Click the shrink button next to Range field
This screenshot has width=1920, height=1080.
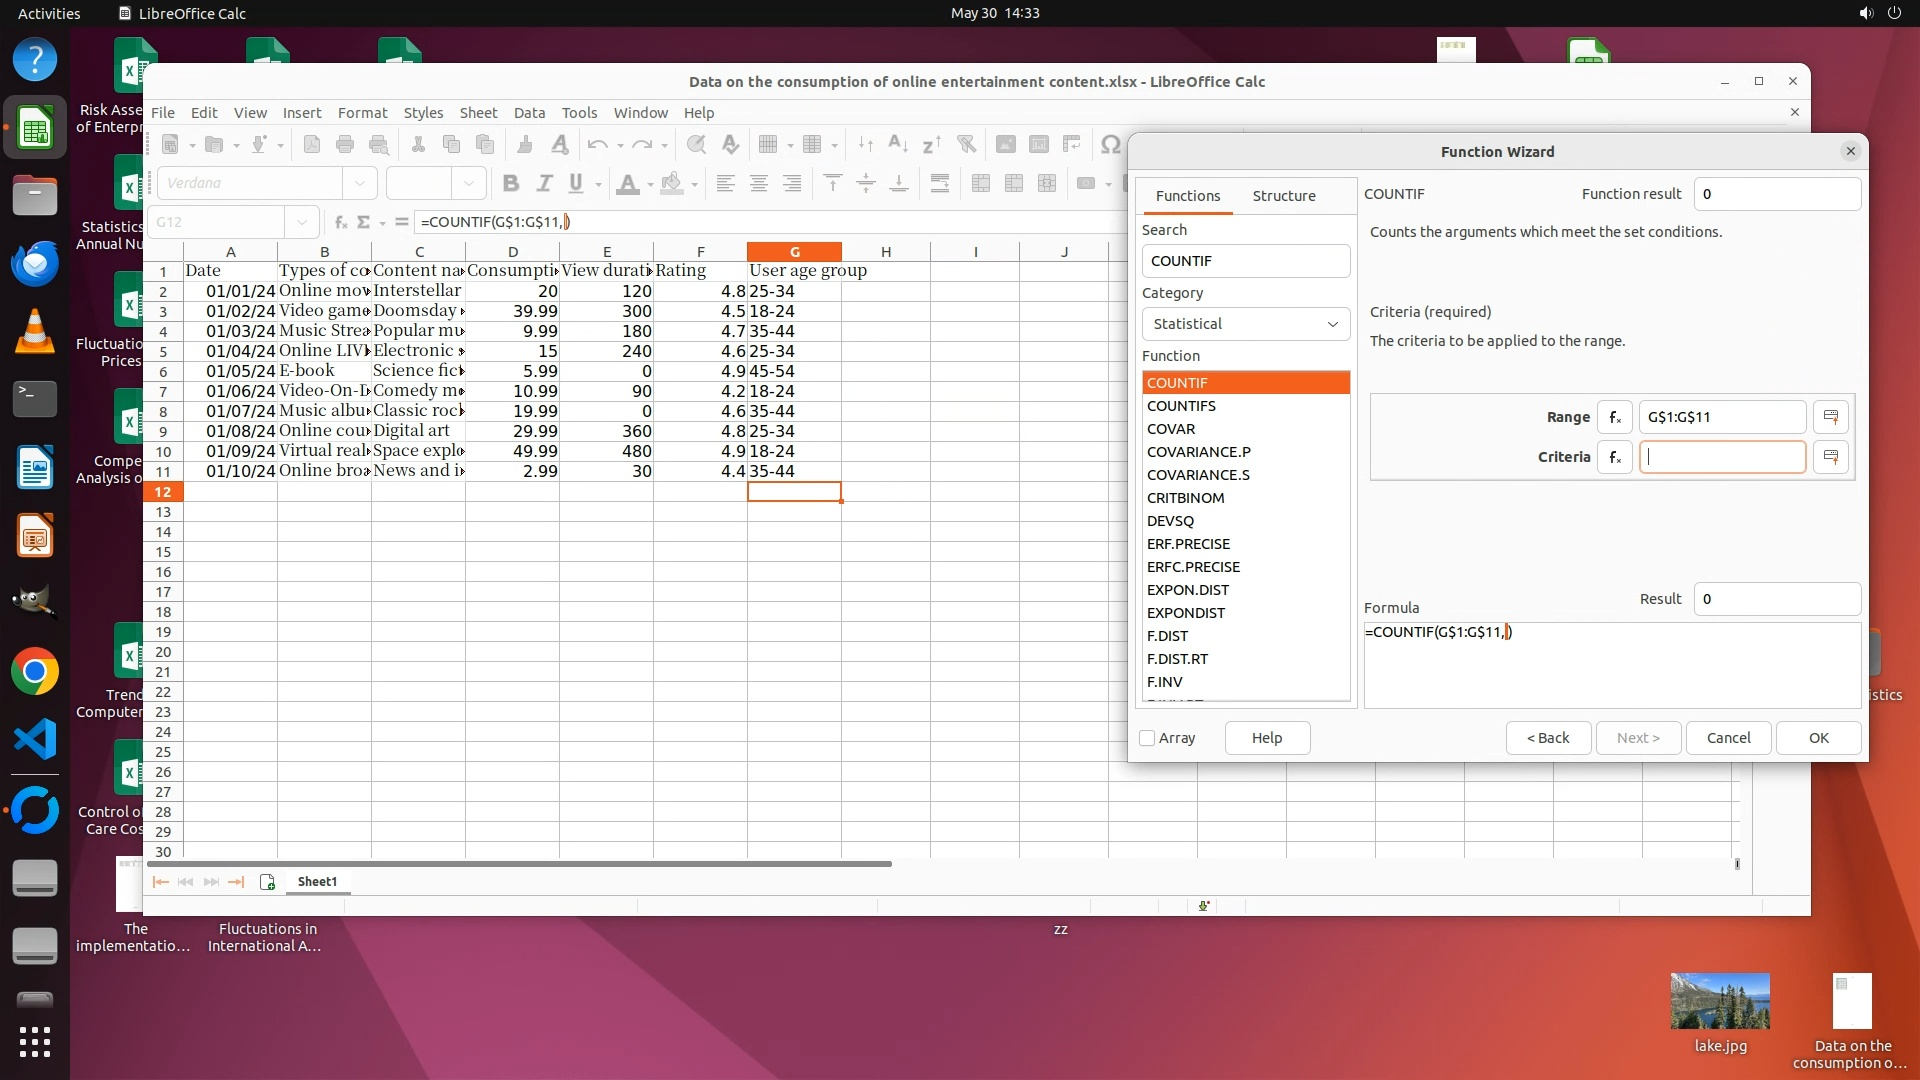click(1831, 417)
